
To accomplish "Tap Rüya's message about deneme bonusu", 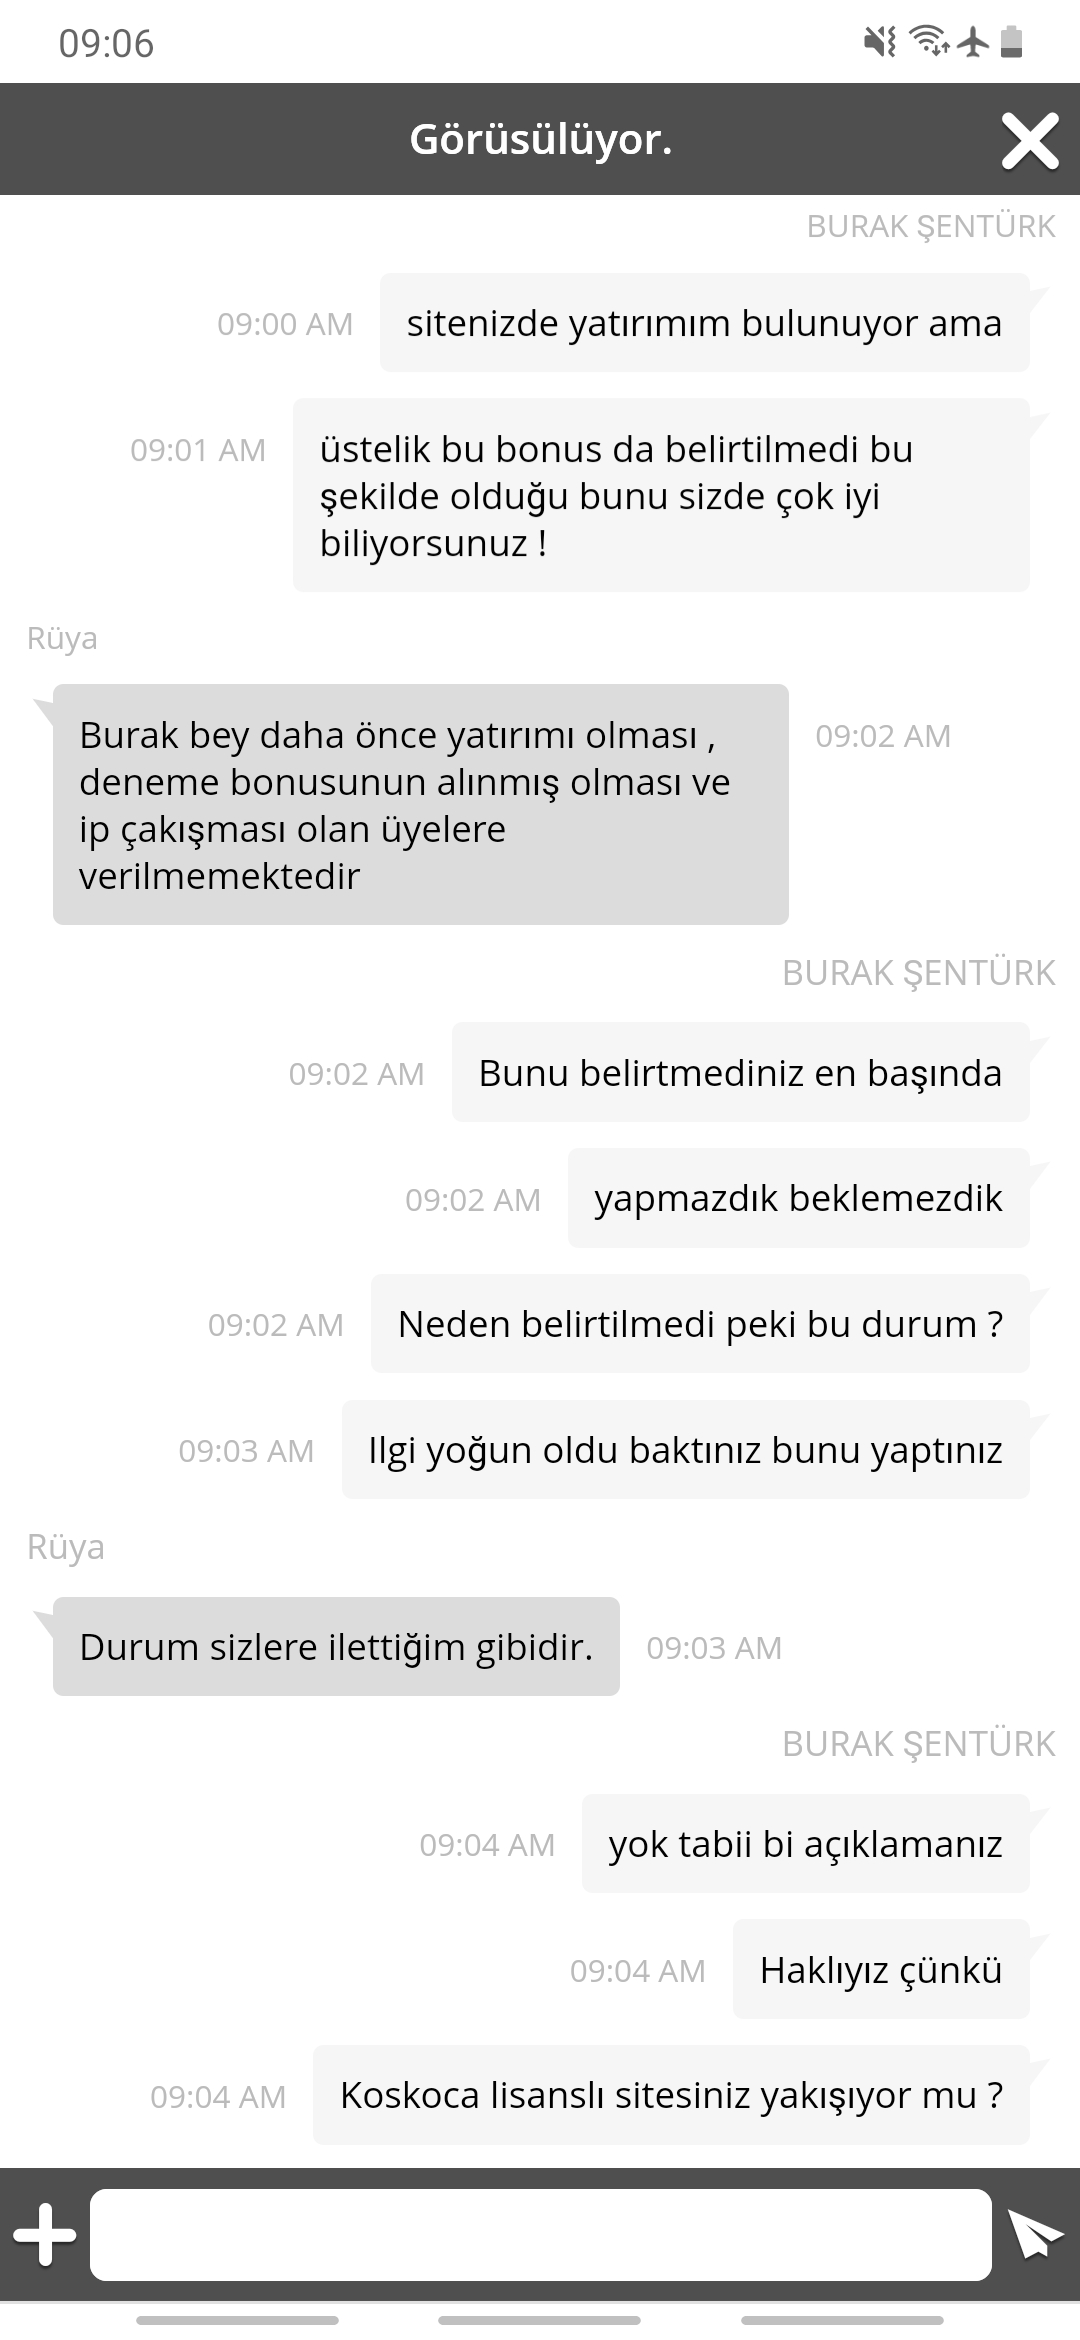I will click(x=421, y=804).
